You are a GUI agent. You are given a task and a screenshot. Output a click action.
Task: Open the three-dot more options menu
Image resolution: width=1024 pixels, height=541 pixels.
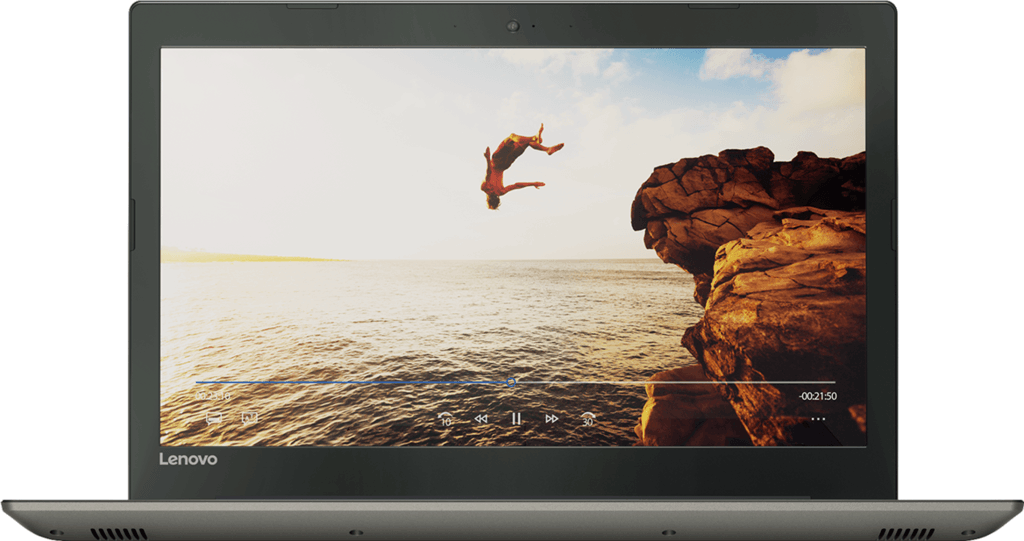pos(818,418)
